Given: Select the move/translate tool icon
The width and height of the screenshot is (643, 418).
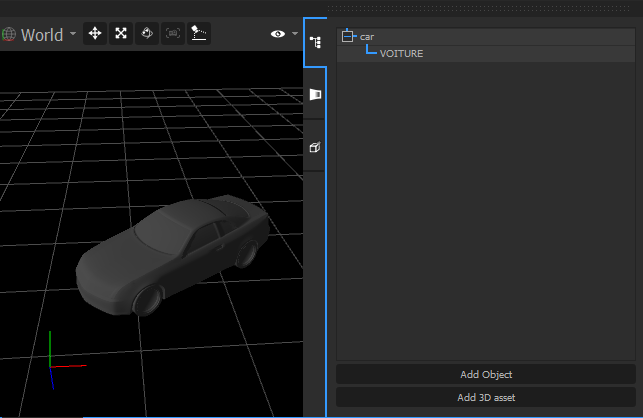Looking at the screenshot, I should (95, 34).
